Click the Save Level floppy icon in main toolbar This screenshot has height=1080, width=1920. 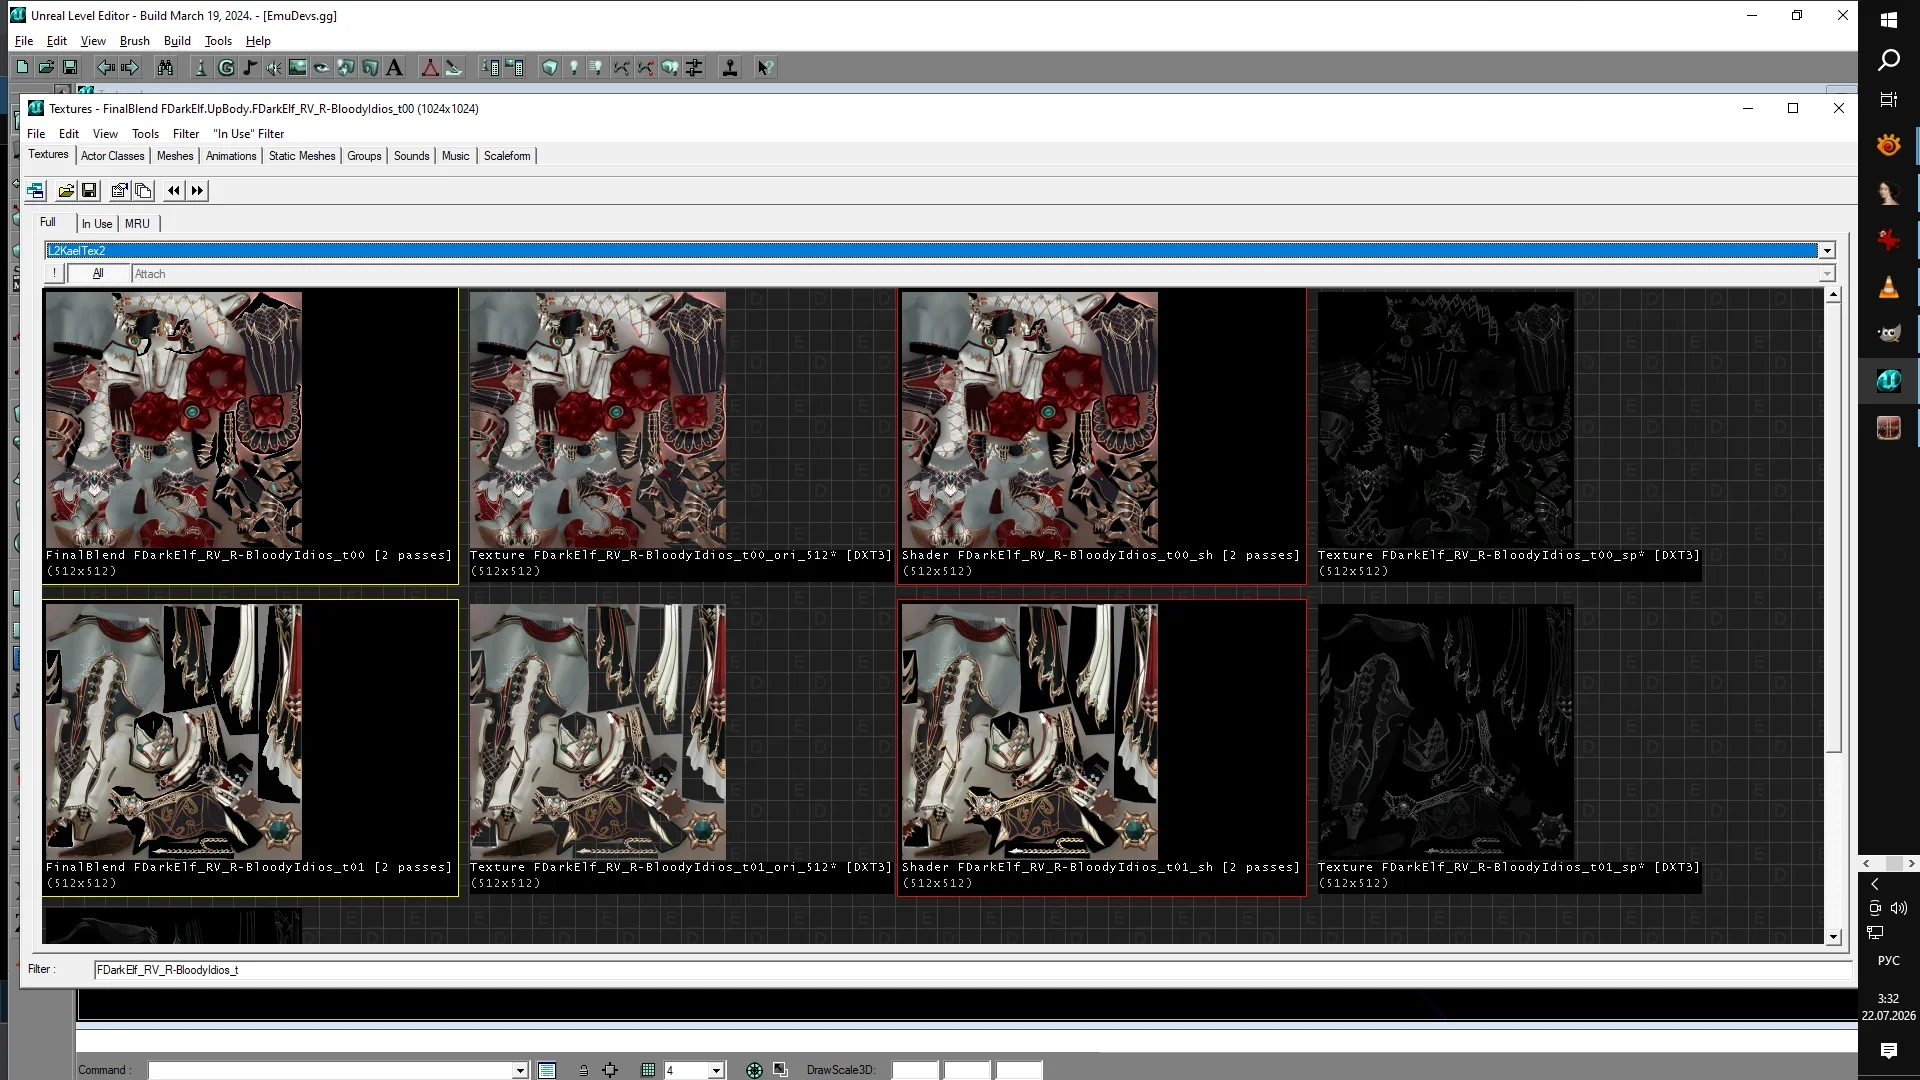point(70,67)
